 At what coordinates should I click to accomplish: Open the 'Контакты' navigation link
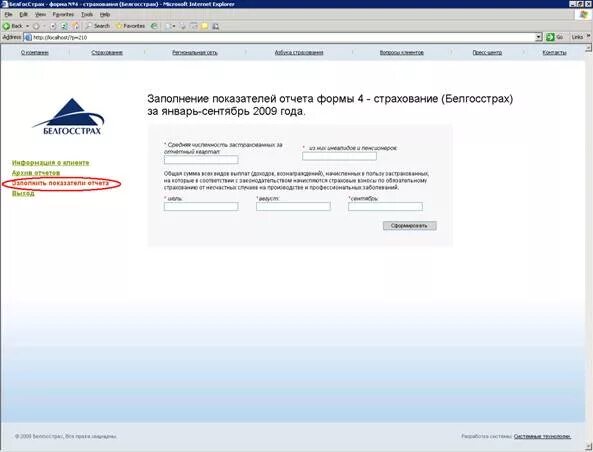(x=554, y=53)
